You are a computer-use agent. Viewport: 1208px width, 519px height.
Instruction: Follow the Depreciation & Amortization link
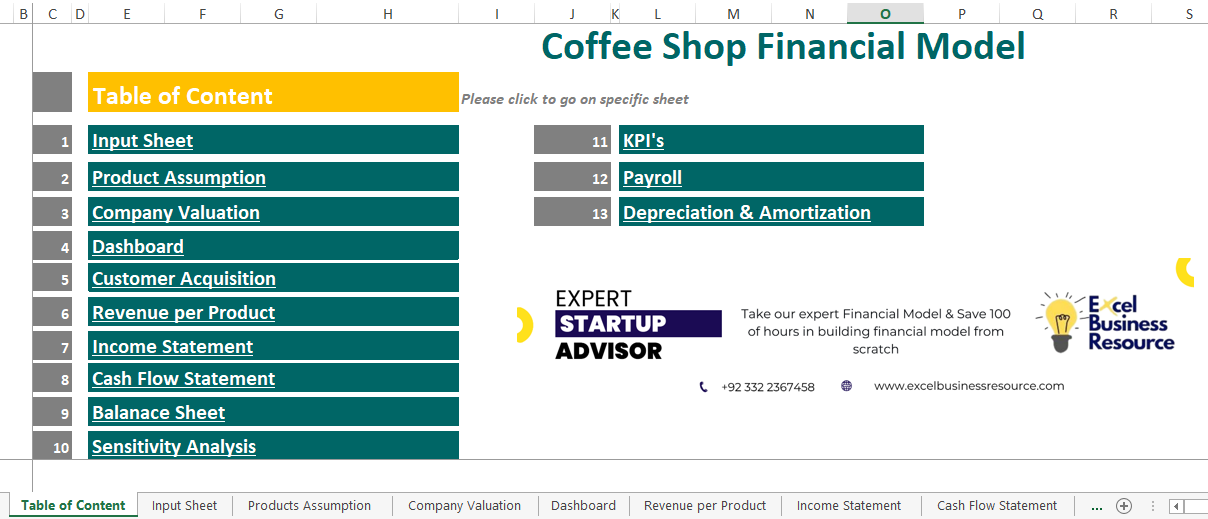[747, 213]
